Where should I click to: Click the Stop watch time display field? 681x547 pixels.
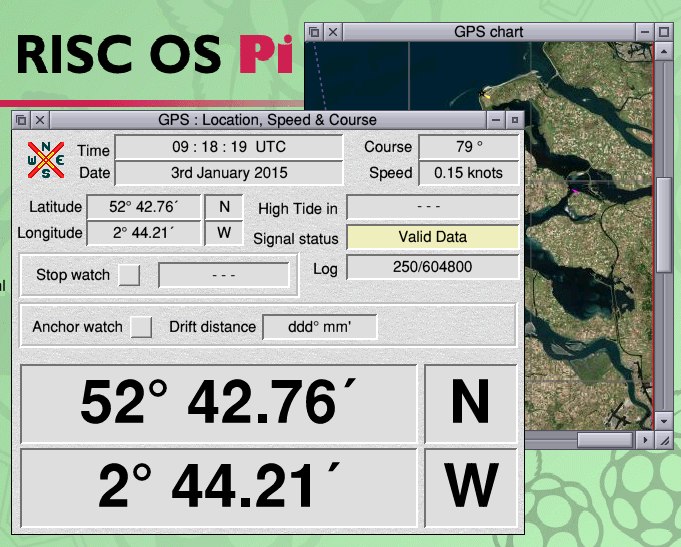[224, 275]
